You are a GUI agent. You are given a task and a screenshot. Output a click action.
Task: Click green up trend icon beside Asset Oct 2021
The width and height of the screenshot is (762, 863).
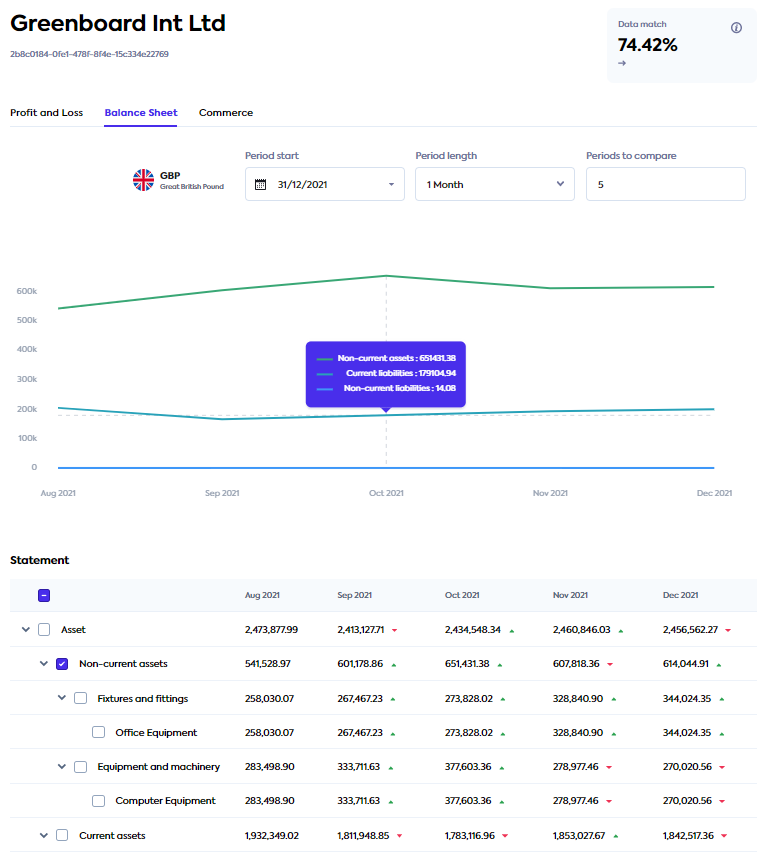[x=511, y=631]
